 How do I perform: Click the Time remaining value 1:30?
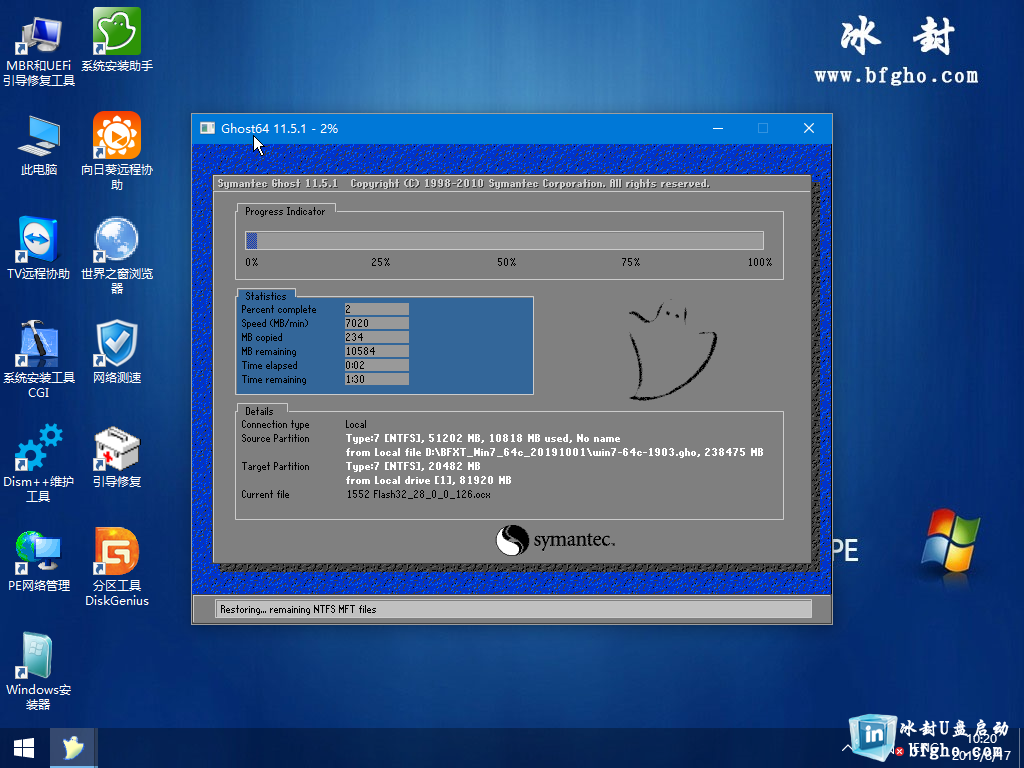(377, 379)
